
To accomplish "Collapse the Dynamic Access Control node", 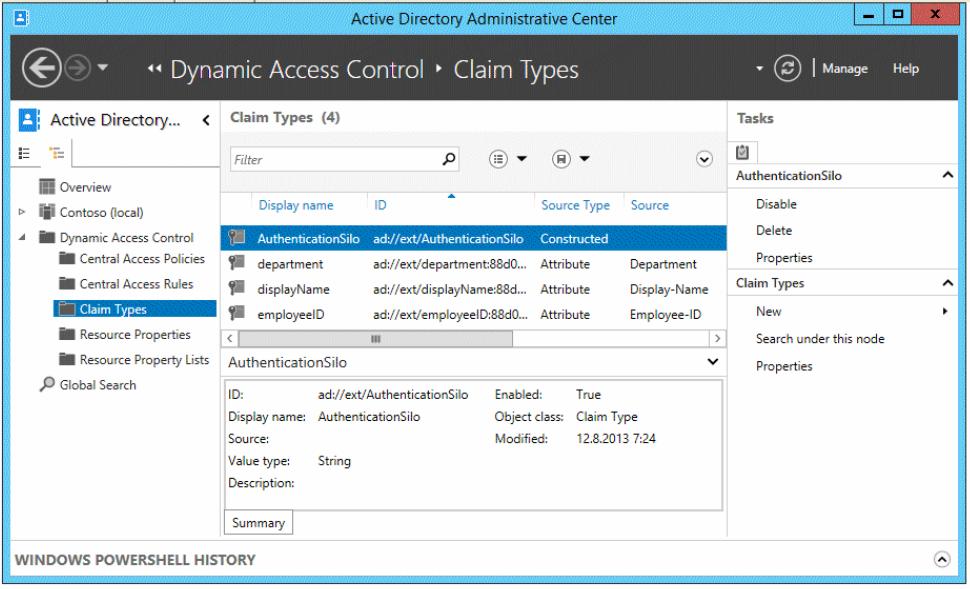I will pos(22,237).
